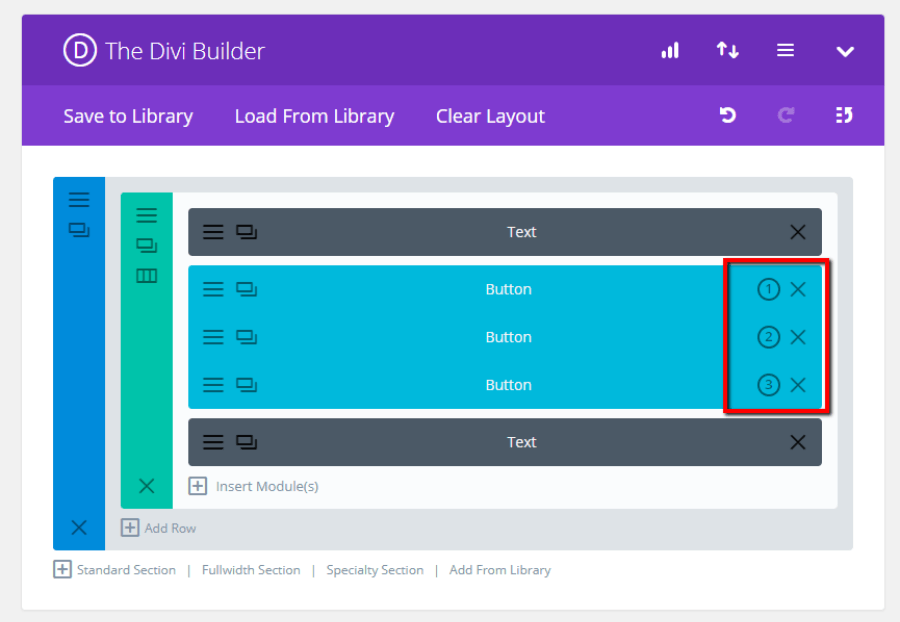Delete the second Button module with its X
This screenshot has width=900, height=622.
(x=798, y=337)
